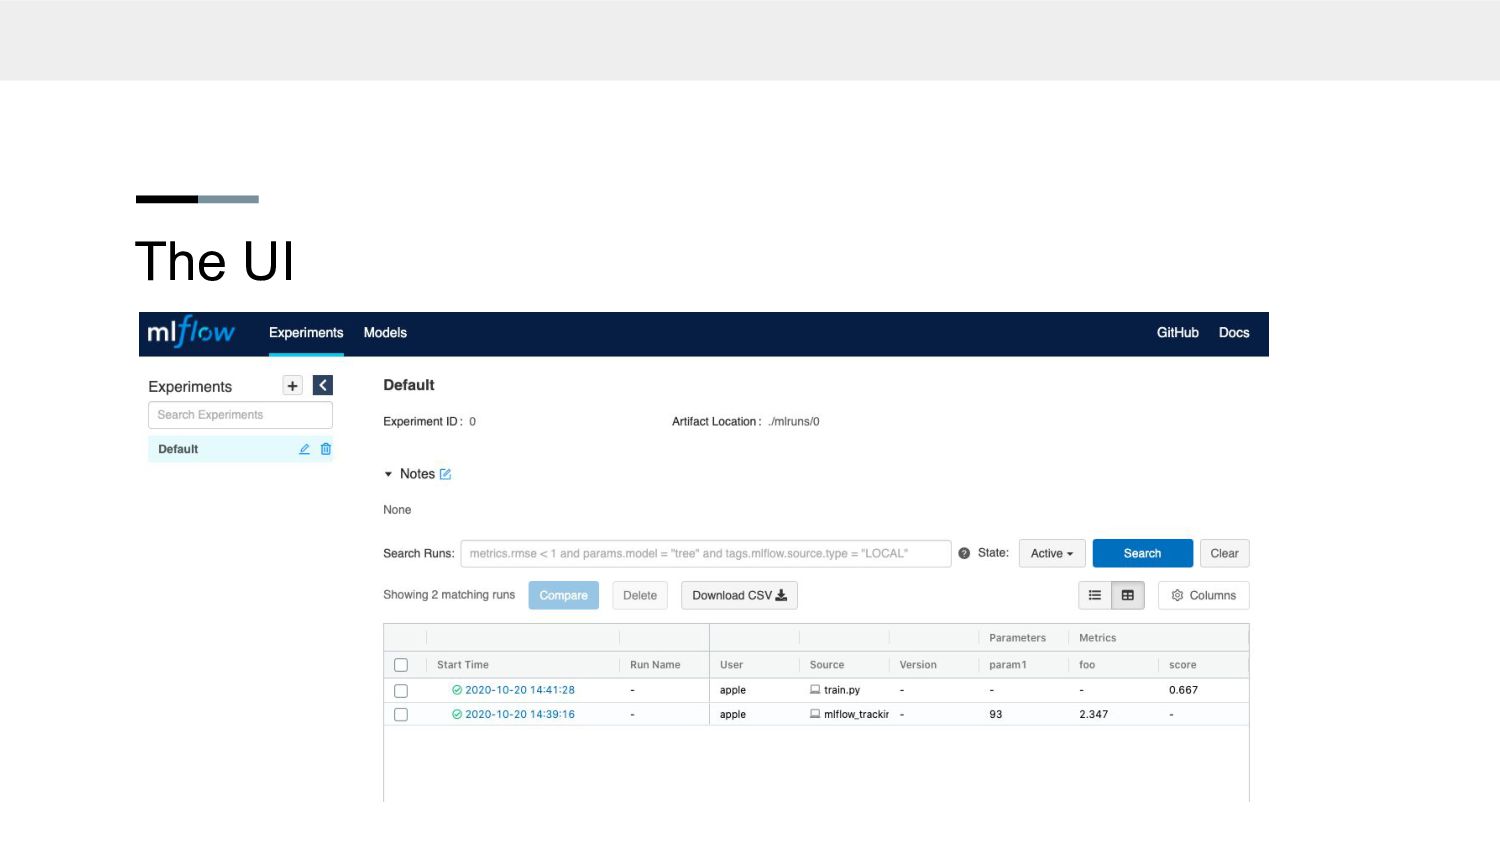Sort by foo metric column header
The image size is (1500, 844).
point(1087,665)
